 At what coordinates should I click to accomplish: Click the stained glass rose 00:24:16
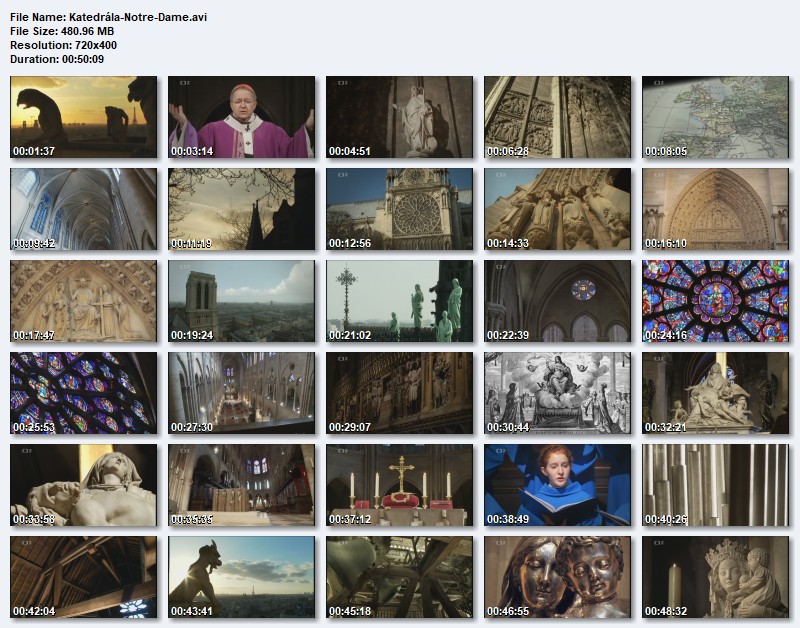click(x=715, y=301)
